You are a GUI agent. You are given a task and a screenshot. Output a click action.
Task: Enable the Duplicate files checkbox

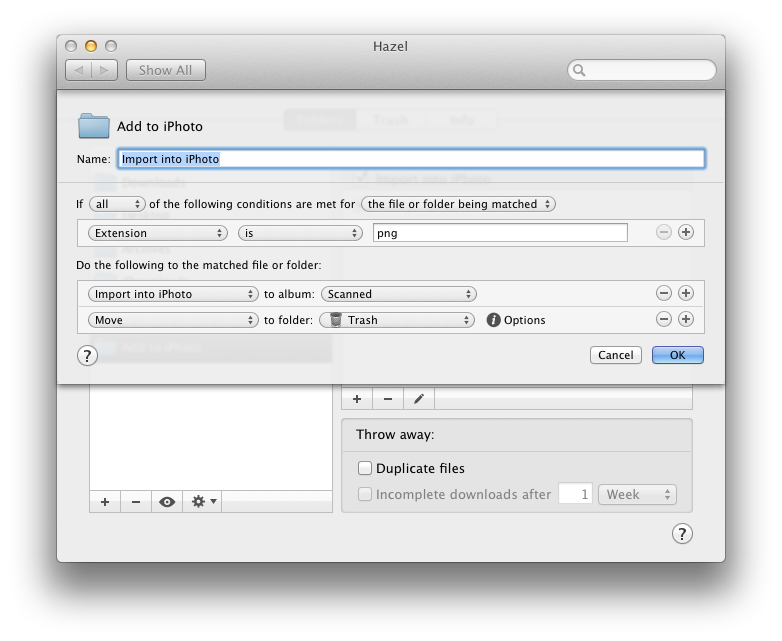click(x=365, y=468)
